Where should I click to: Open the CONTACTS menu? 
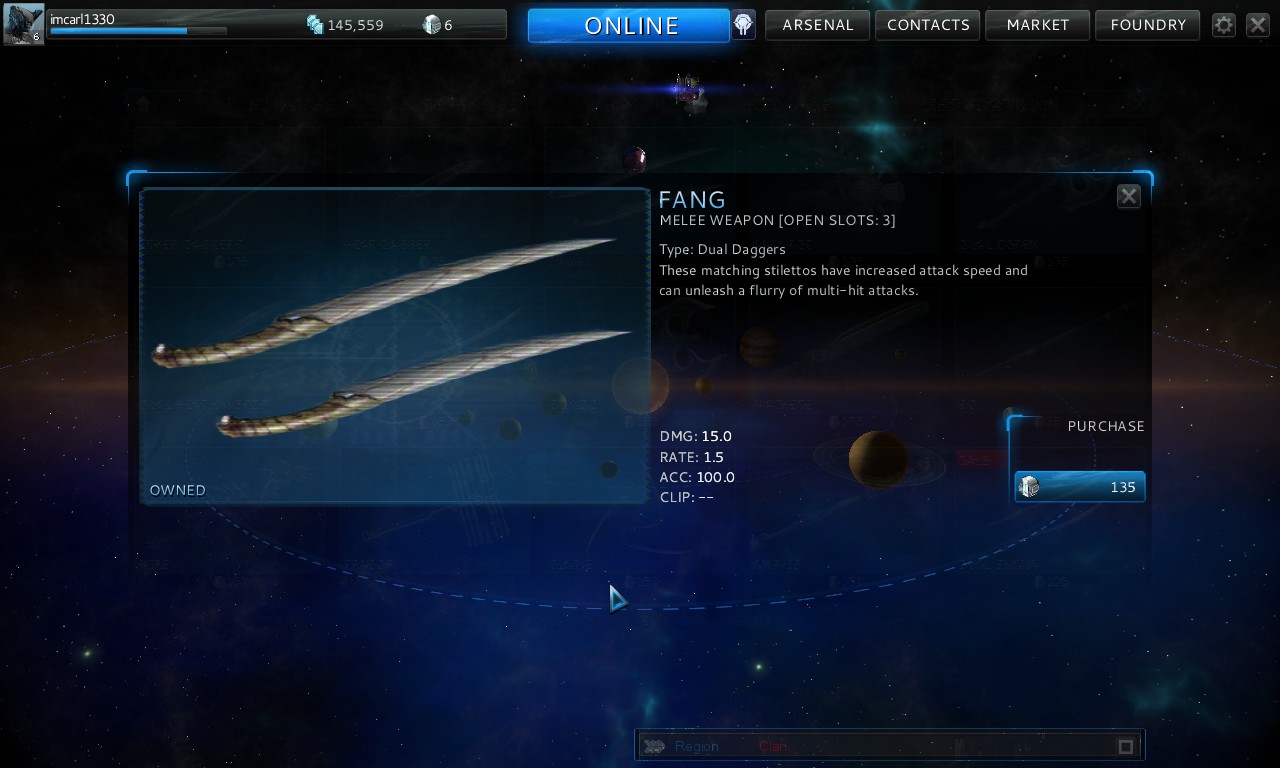point(928,25)
